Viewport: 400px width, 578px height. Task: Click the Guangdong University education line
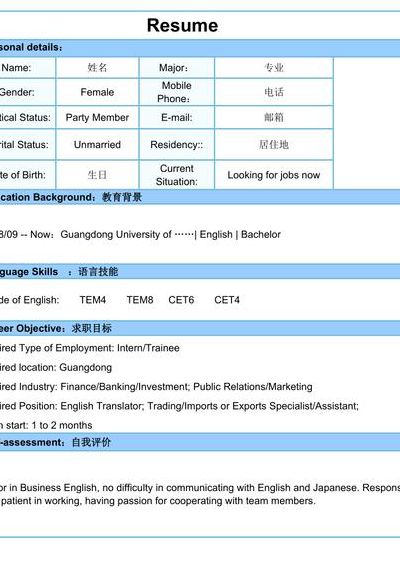pos(140,234)
